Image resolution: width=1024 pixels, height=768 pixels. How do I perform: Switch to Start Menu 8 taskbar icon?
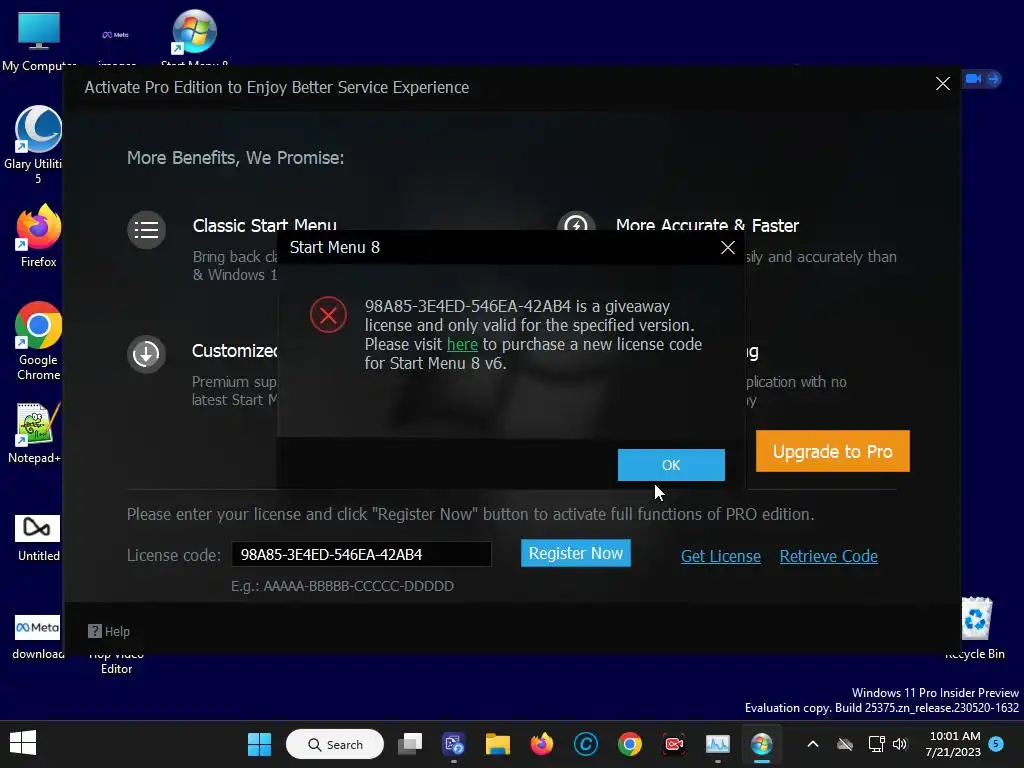761,744
